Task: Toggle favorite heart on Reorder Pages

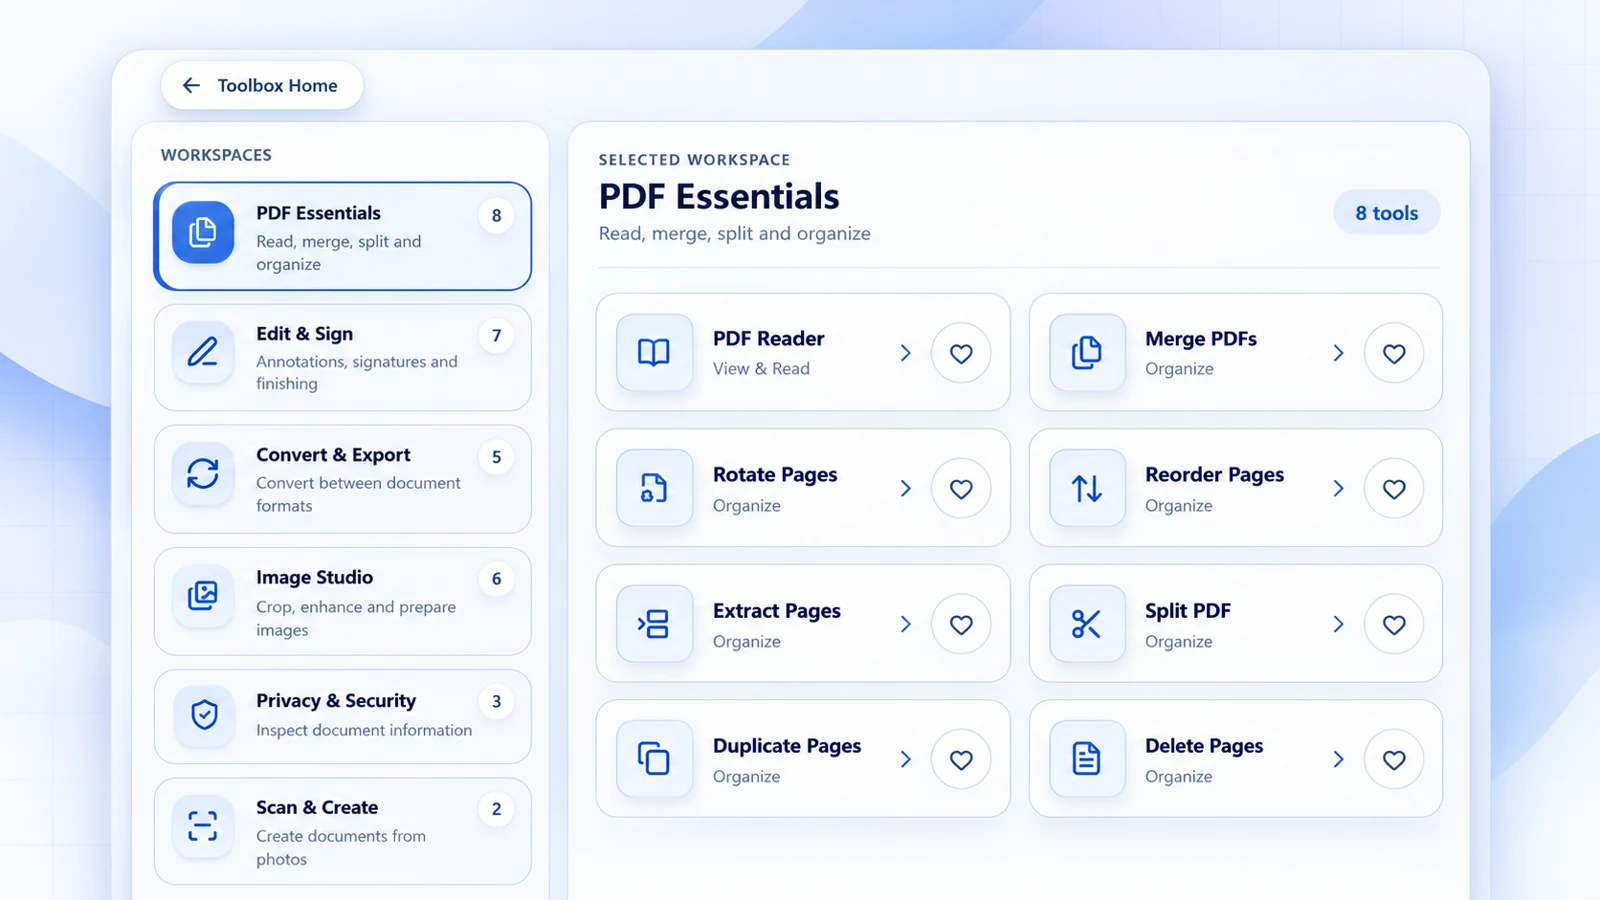Action: [x=1394, y=489]
